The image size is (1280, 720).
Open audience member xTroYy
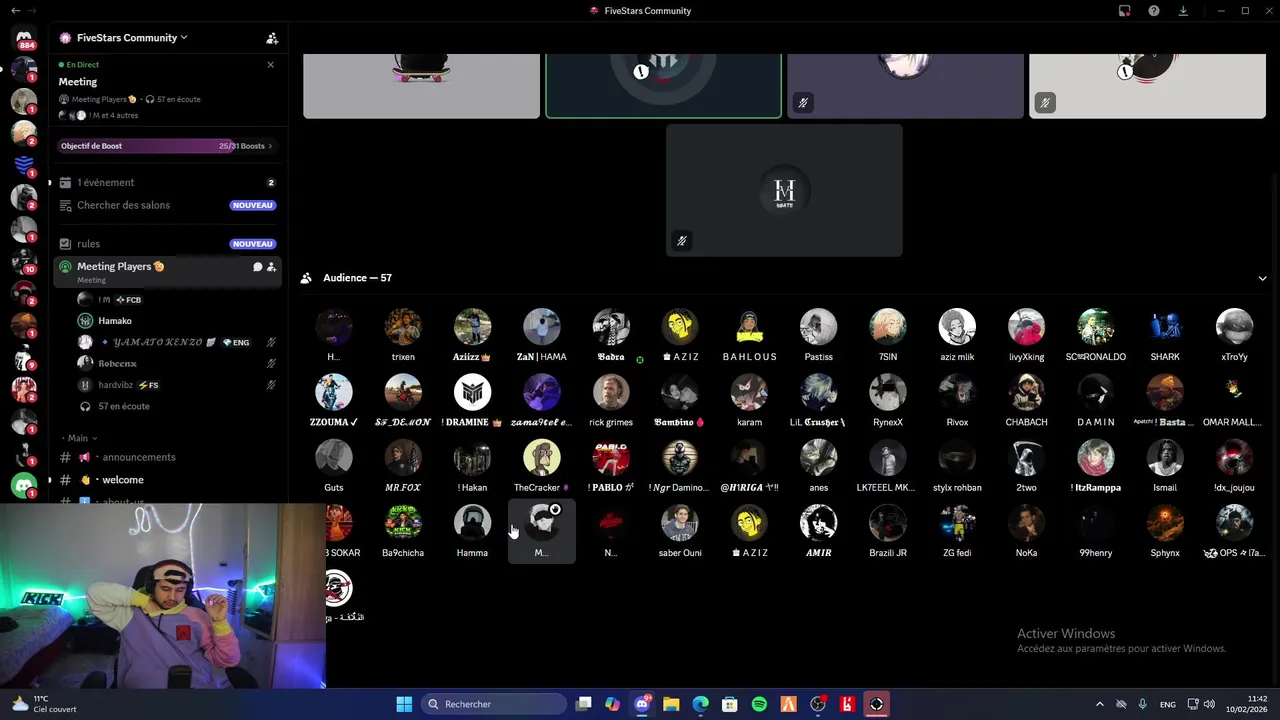(1234, 335)
